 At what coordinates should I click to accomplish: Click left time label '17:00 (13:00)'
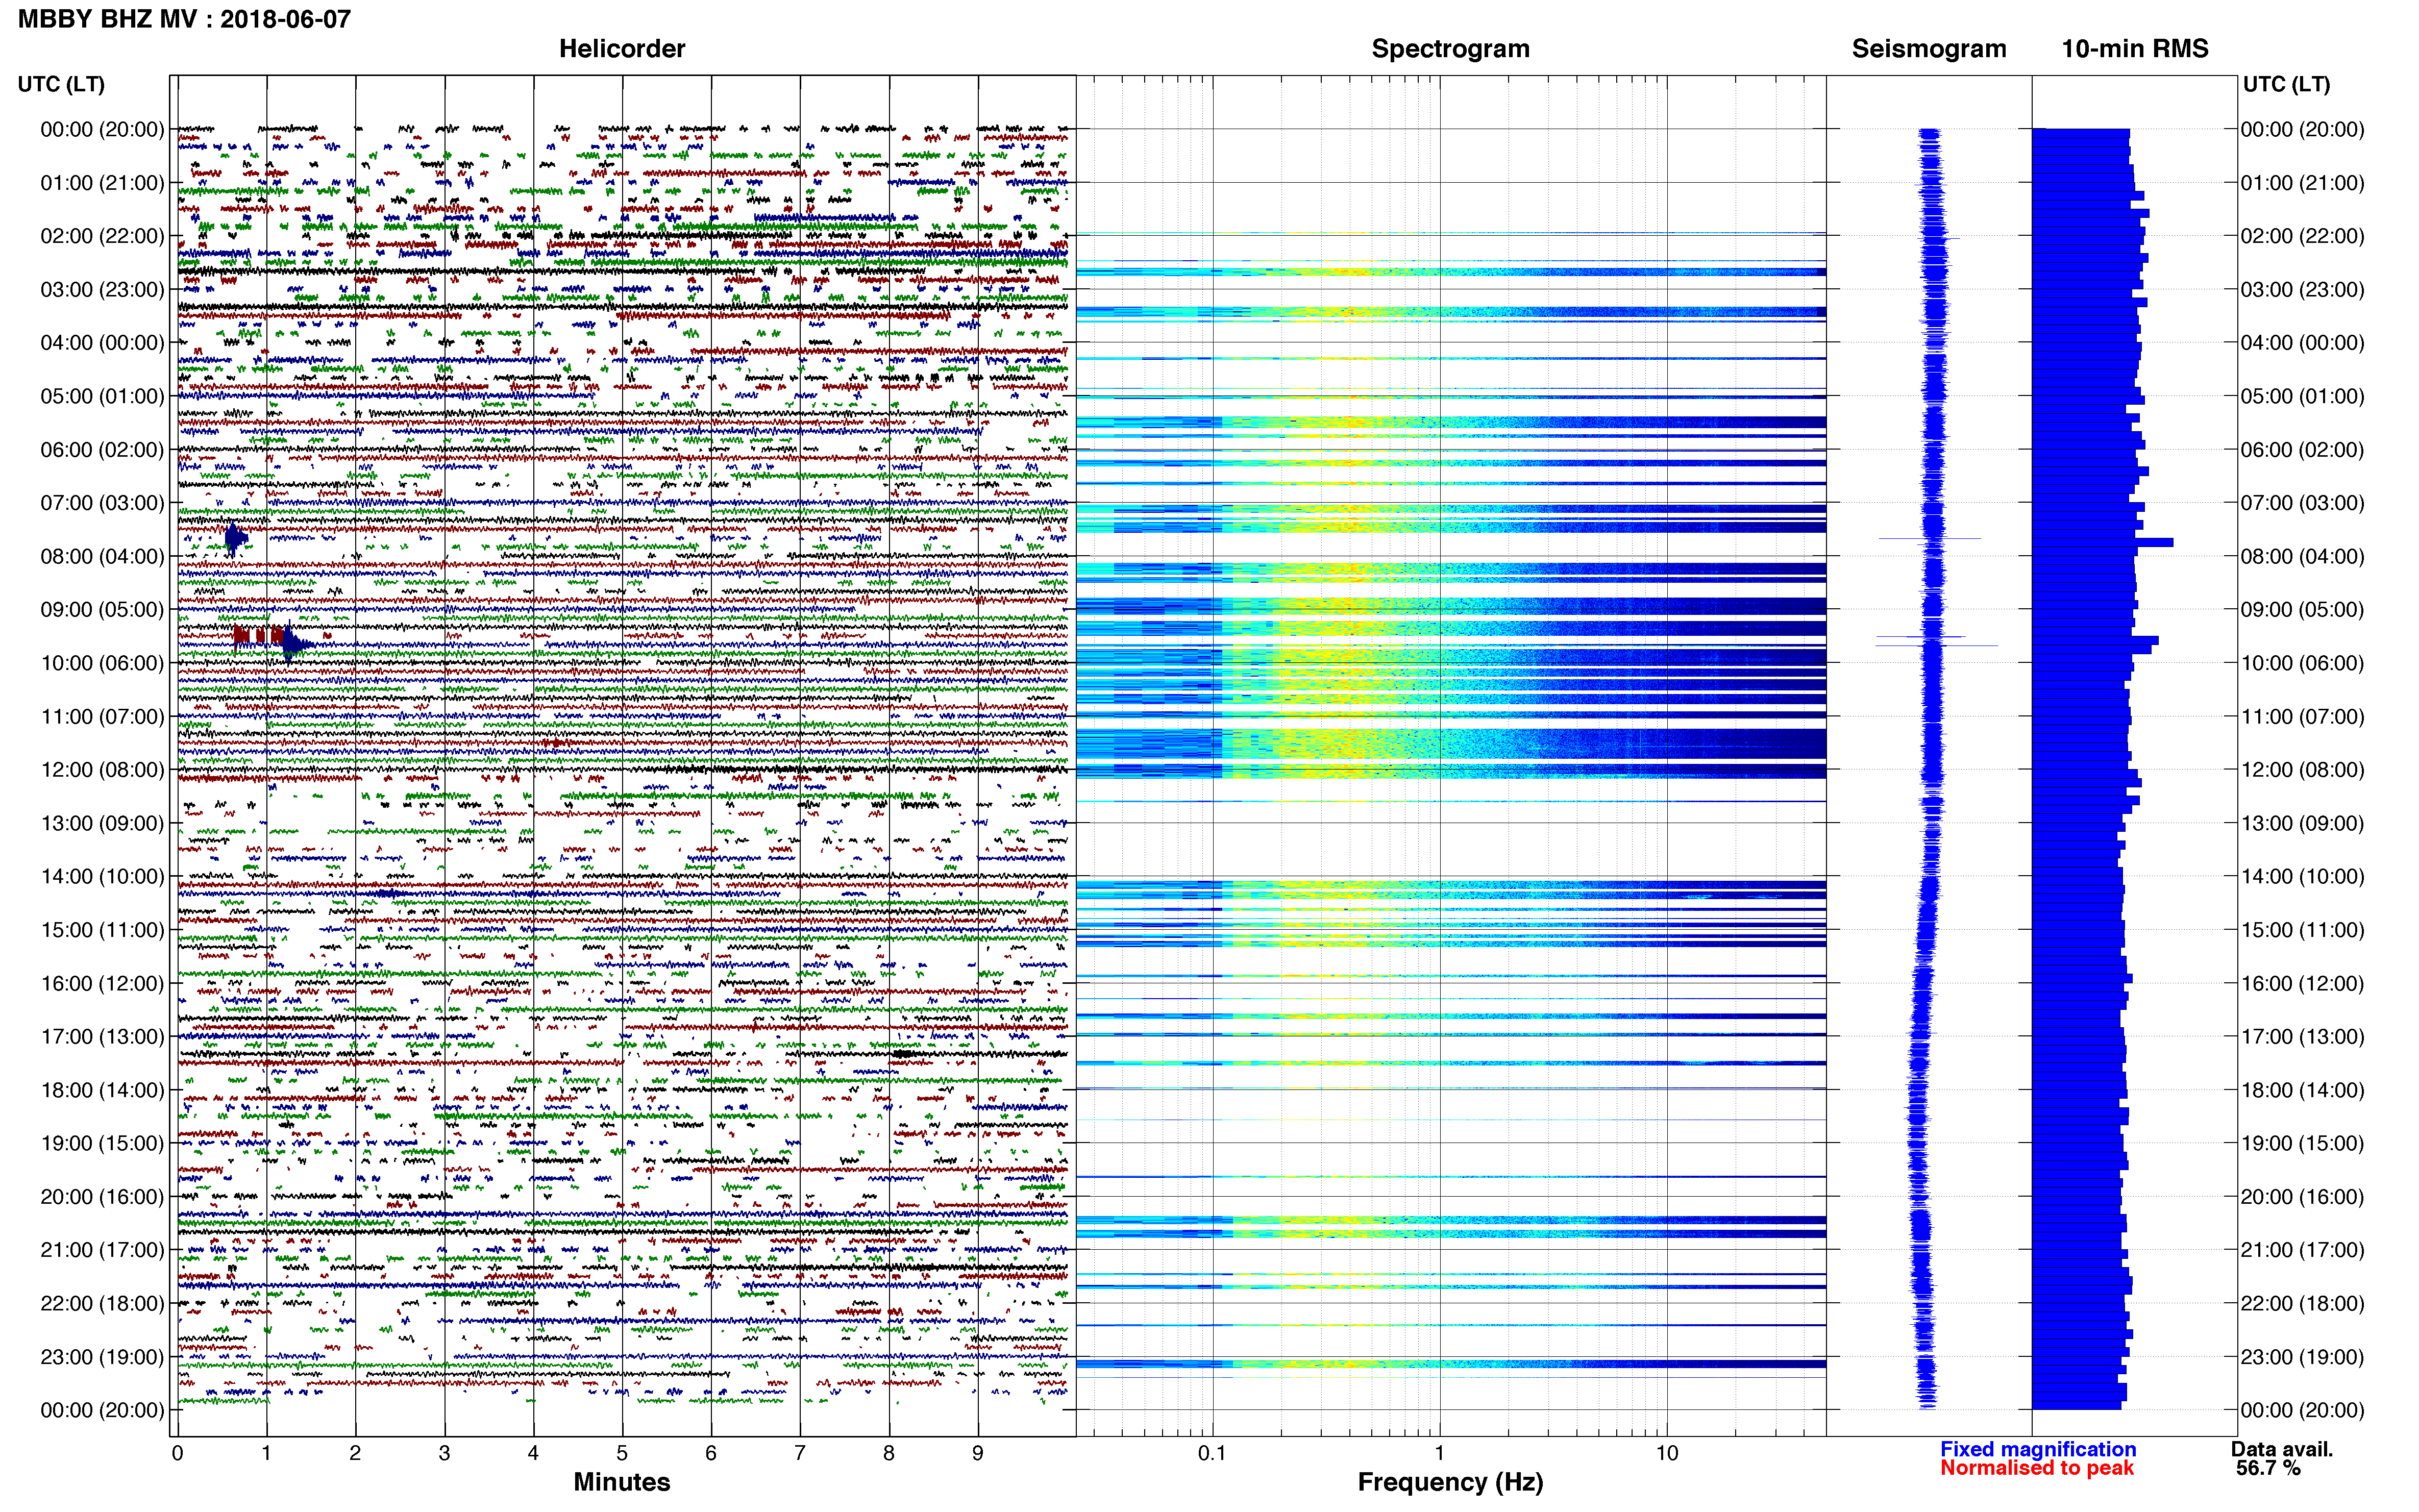(x=102, y=1037)
